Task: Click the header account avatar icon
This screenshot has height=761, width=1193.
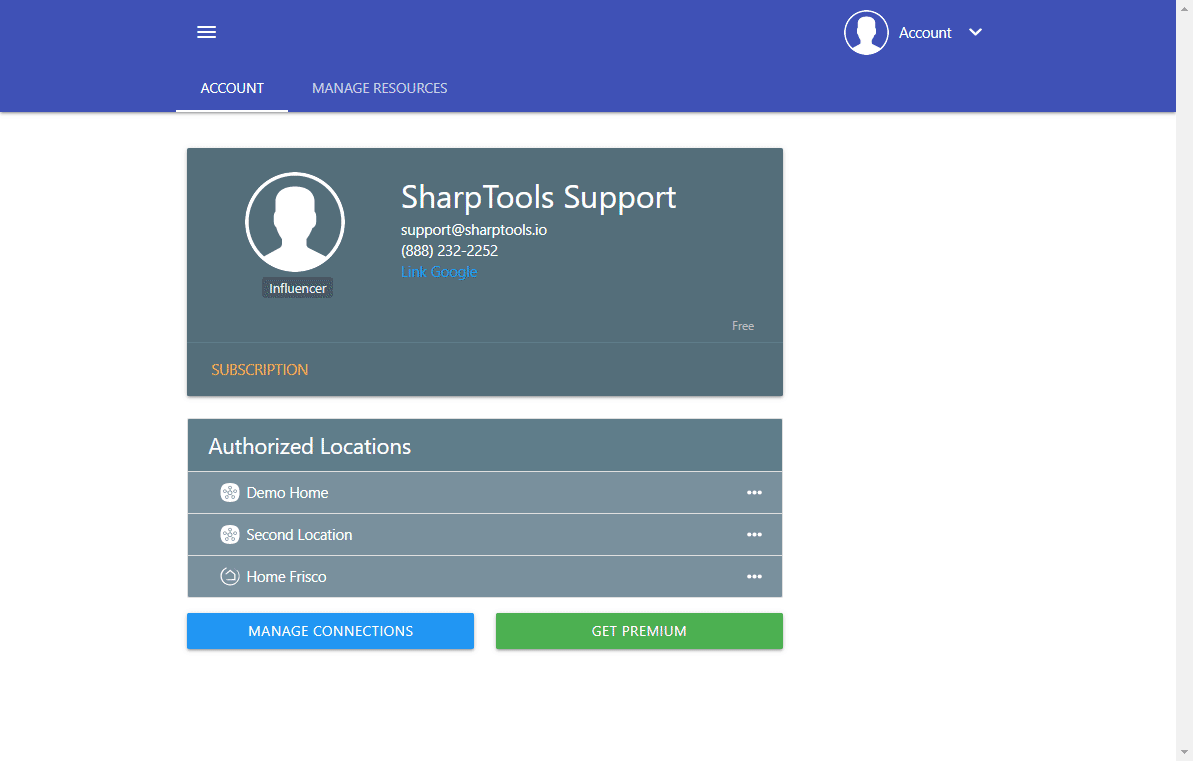Action: (866, 33)
